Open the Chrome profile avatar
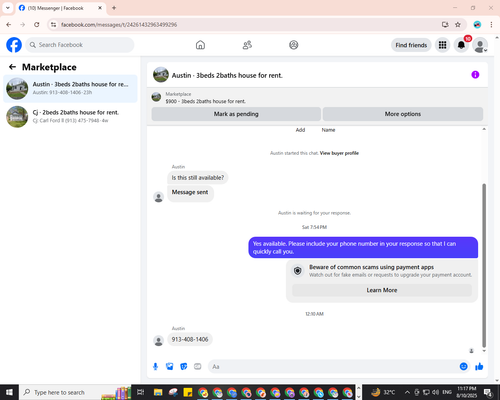The width and height of the screenshot is (500, 400). [x=477, y=25]
